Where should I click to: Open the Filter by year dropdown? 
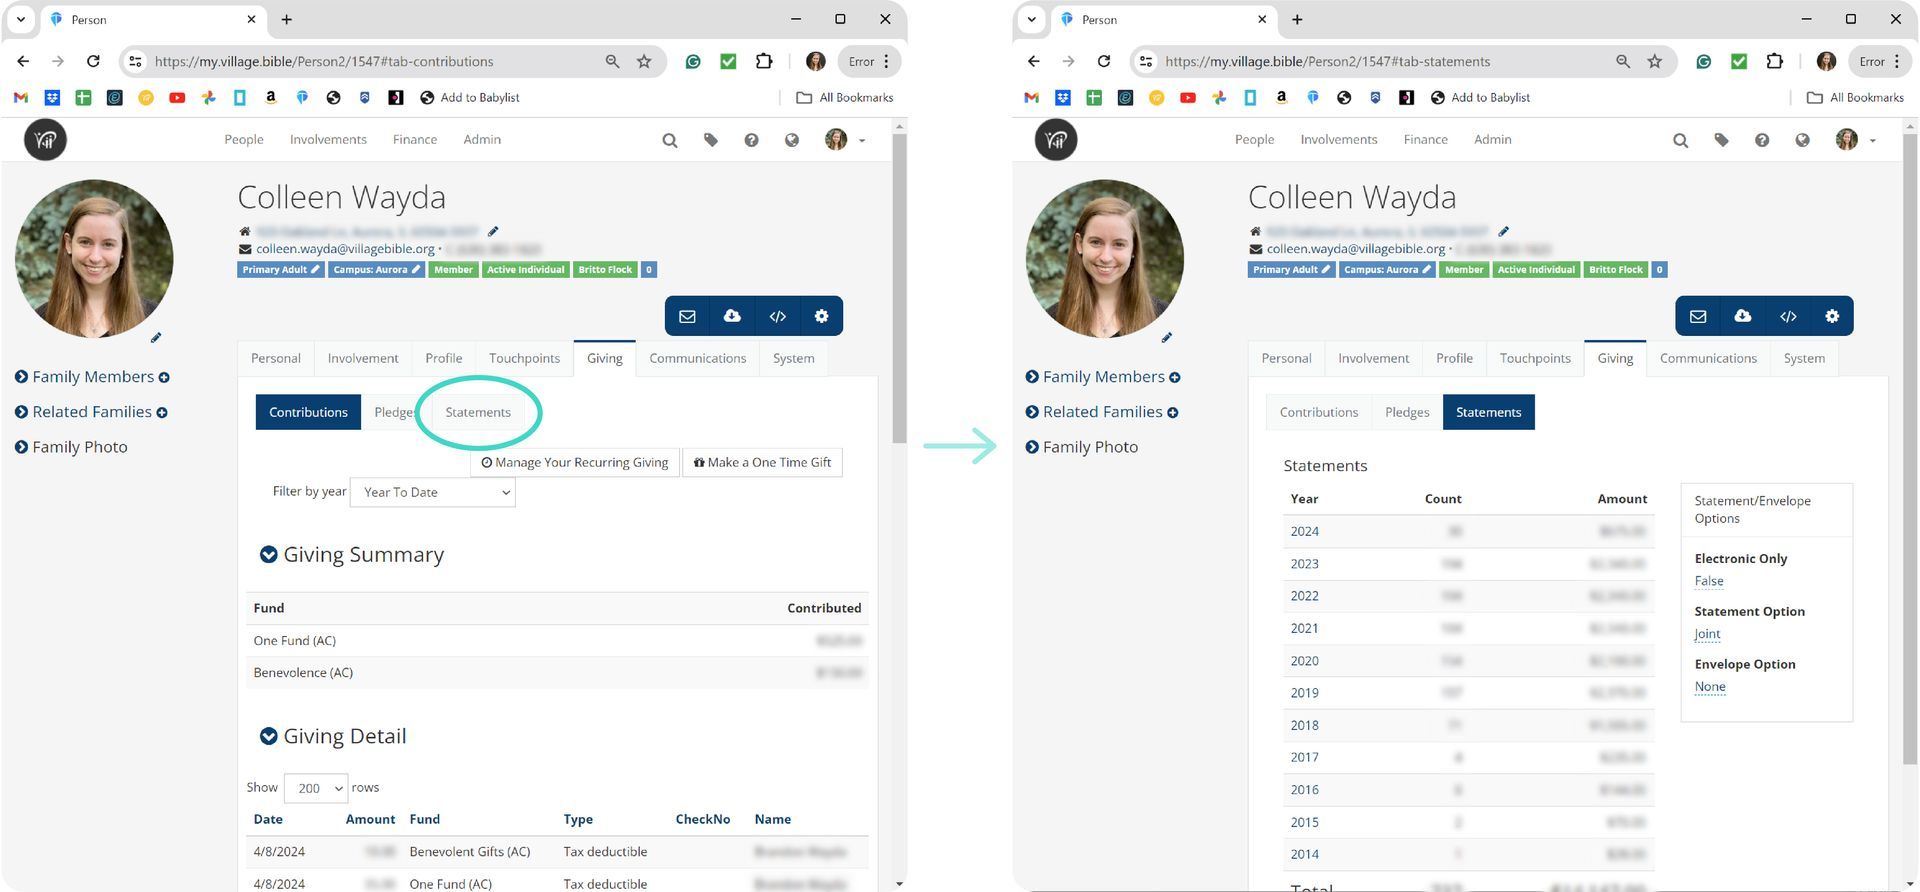pos(432,492)
